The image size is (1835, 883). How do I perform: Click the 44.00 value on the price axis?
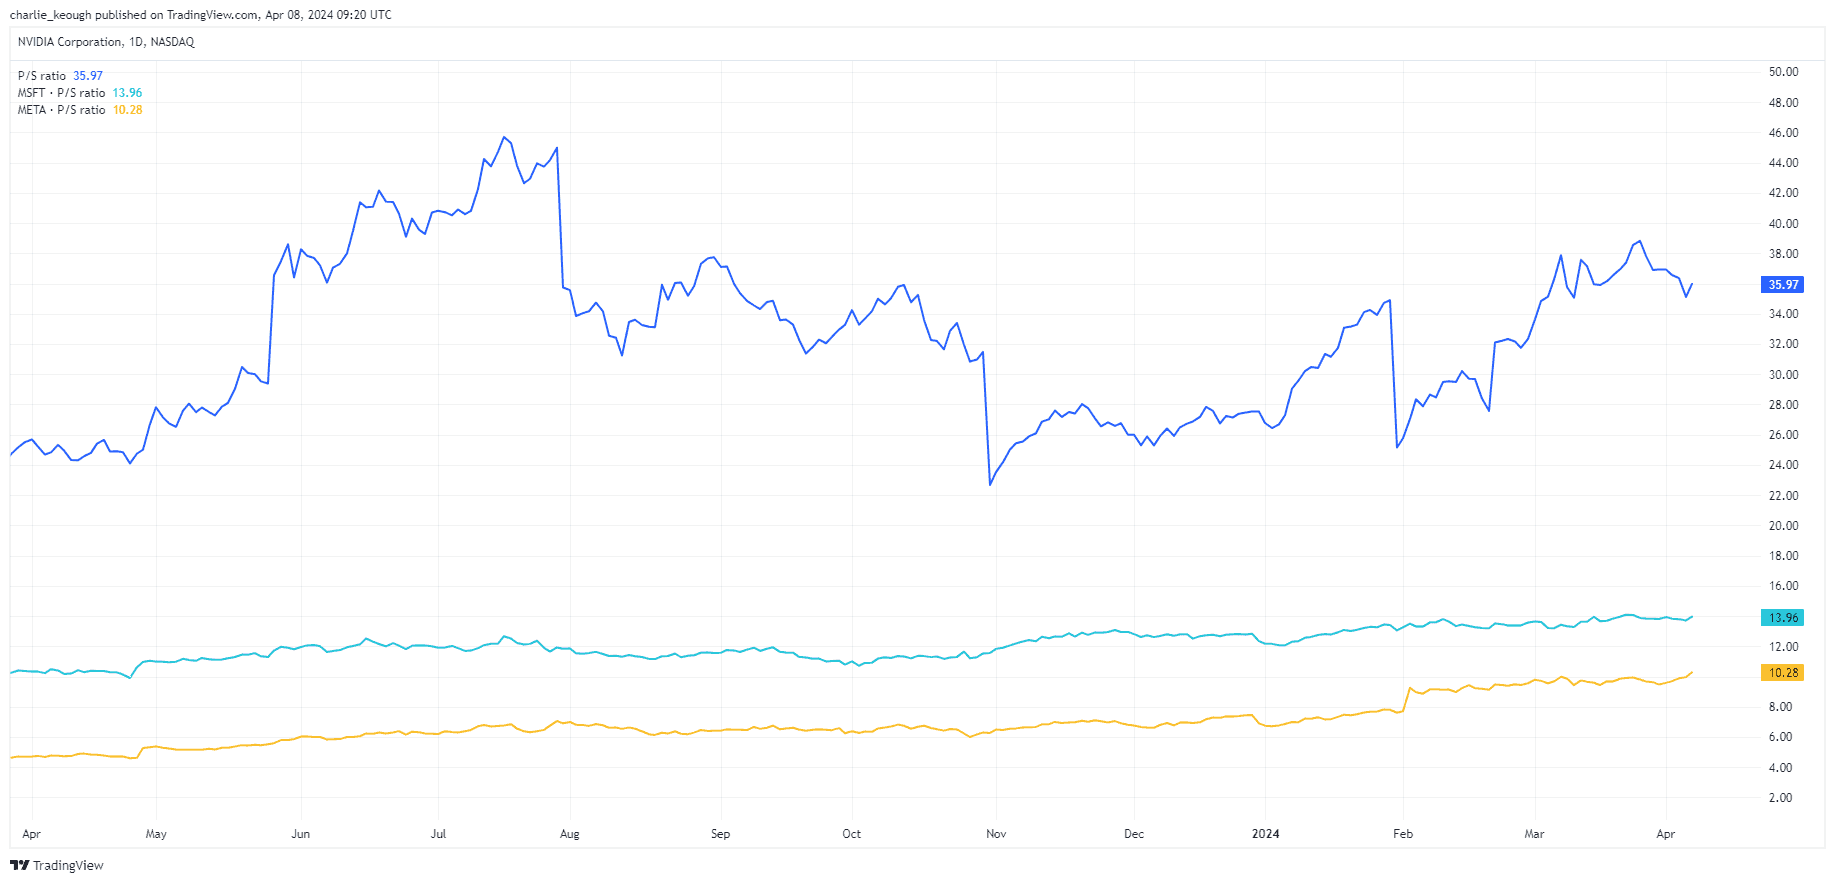click(x=1783, y=163)
